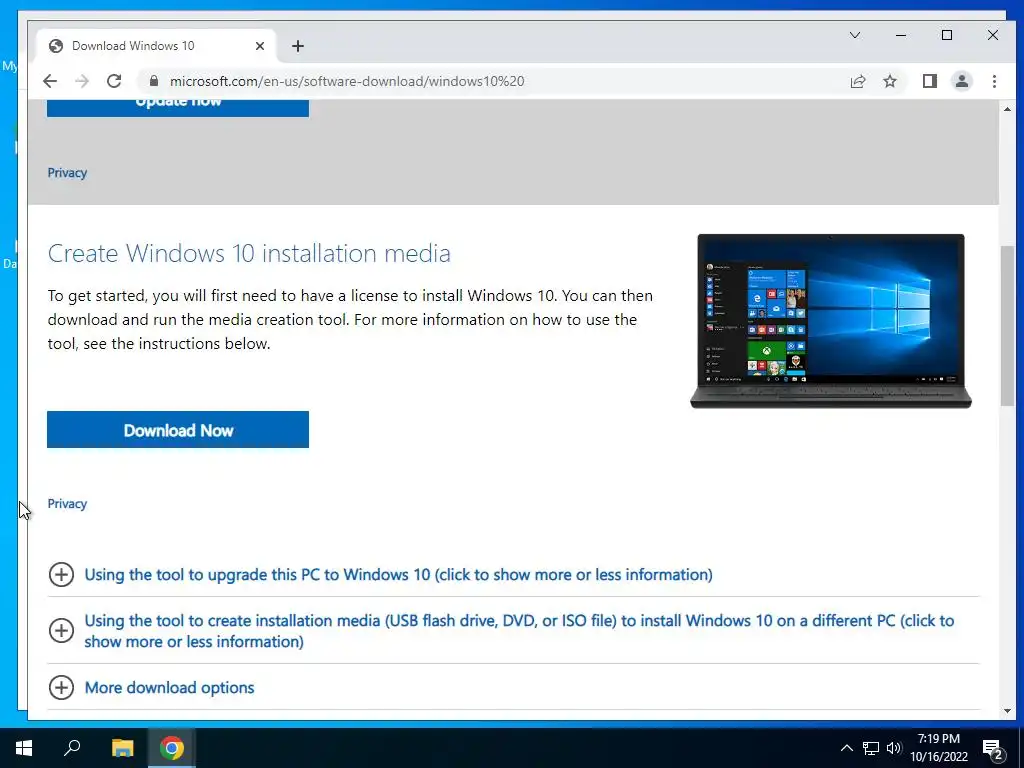Expand plus icon for create installation media section
1024x768 pixels.
pos(61,630)
